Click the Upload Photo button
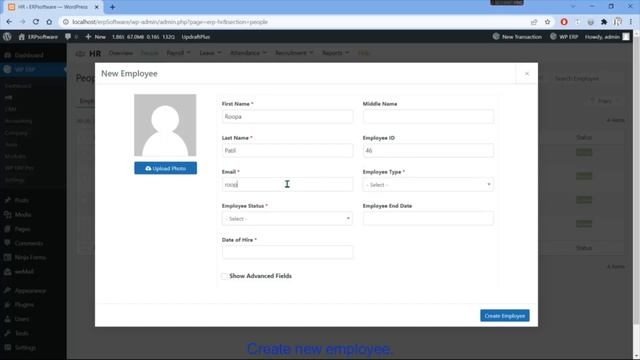 (x=165, y=168)
